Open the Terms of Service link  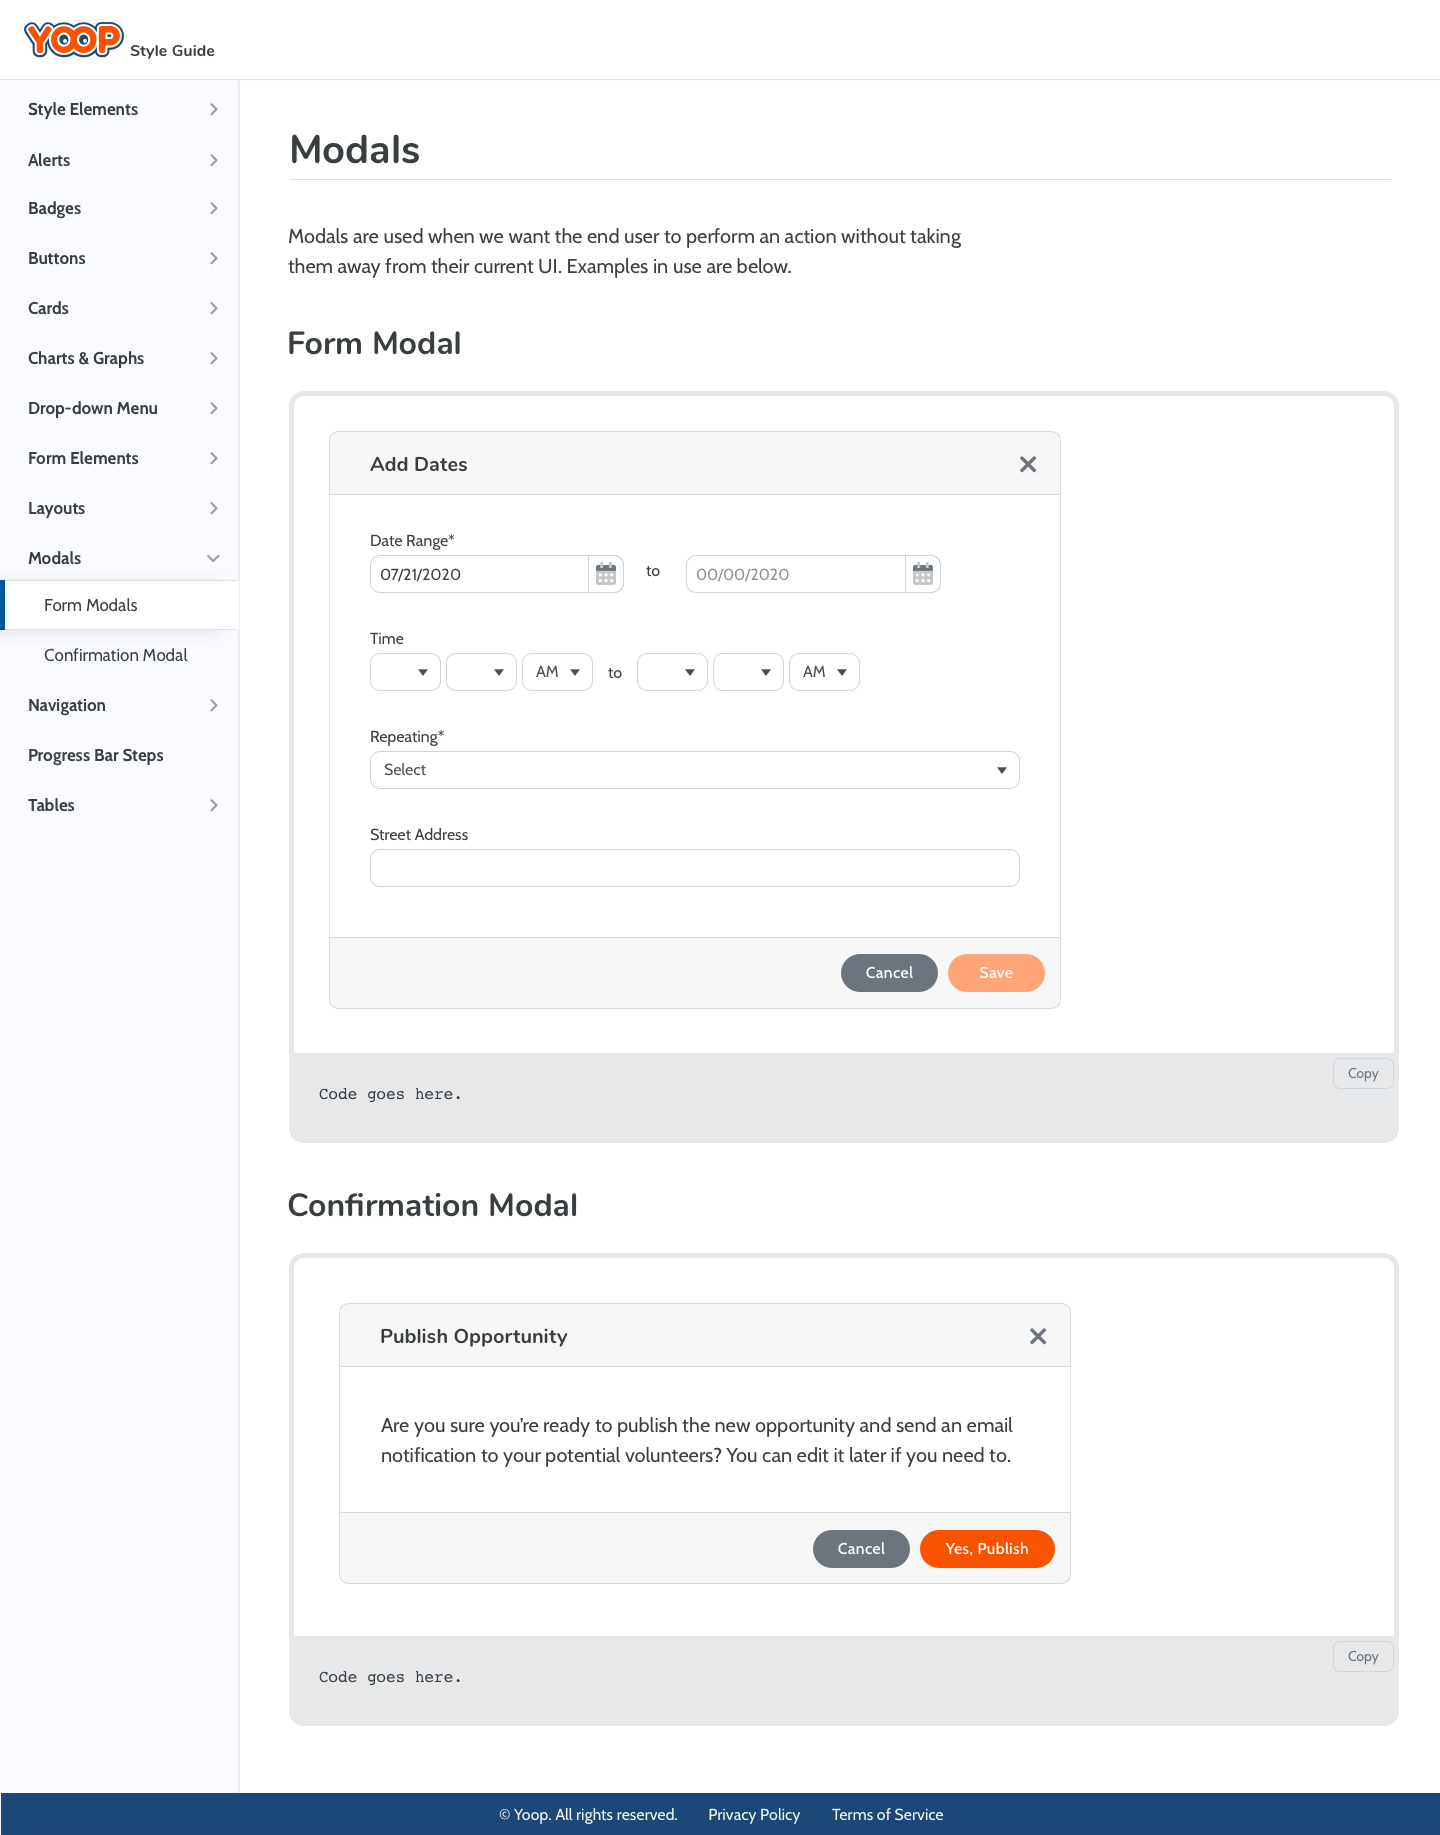click(888, 1814)
